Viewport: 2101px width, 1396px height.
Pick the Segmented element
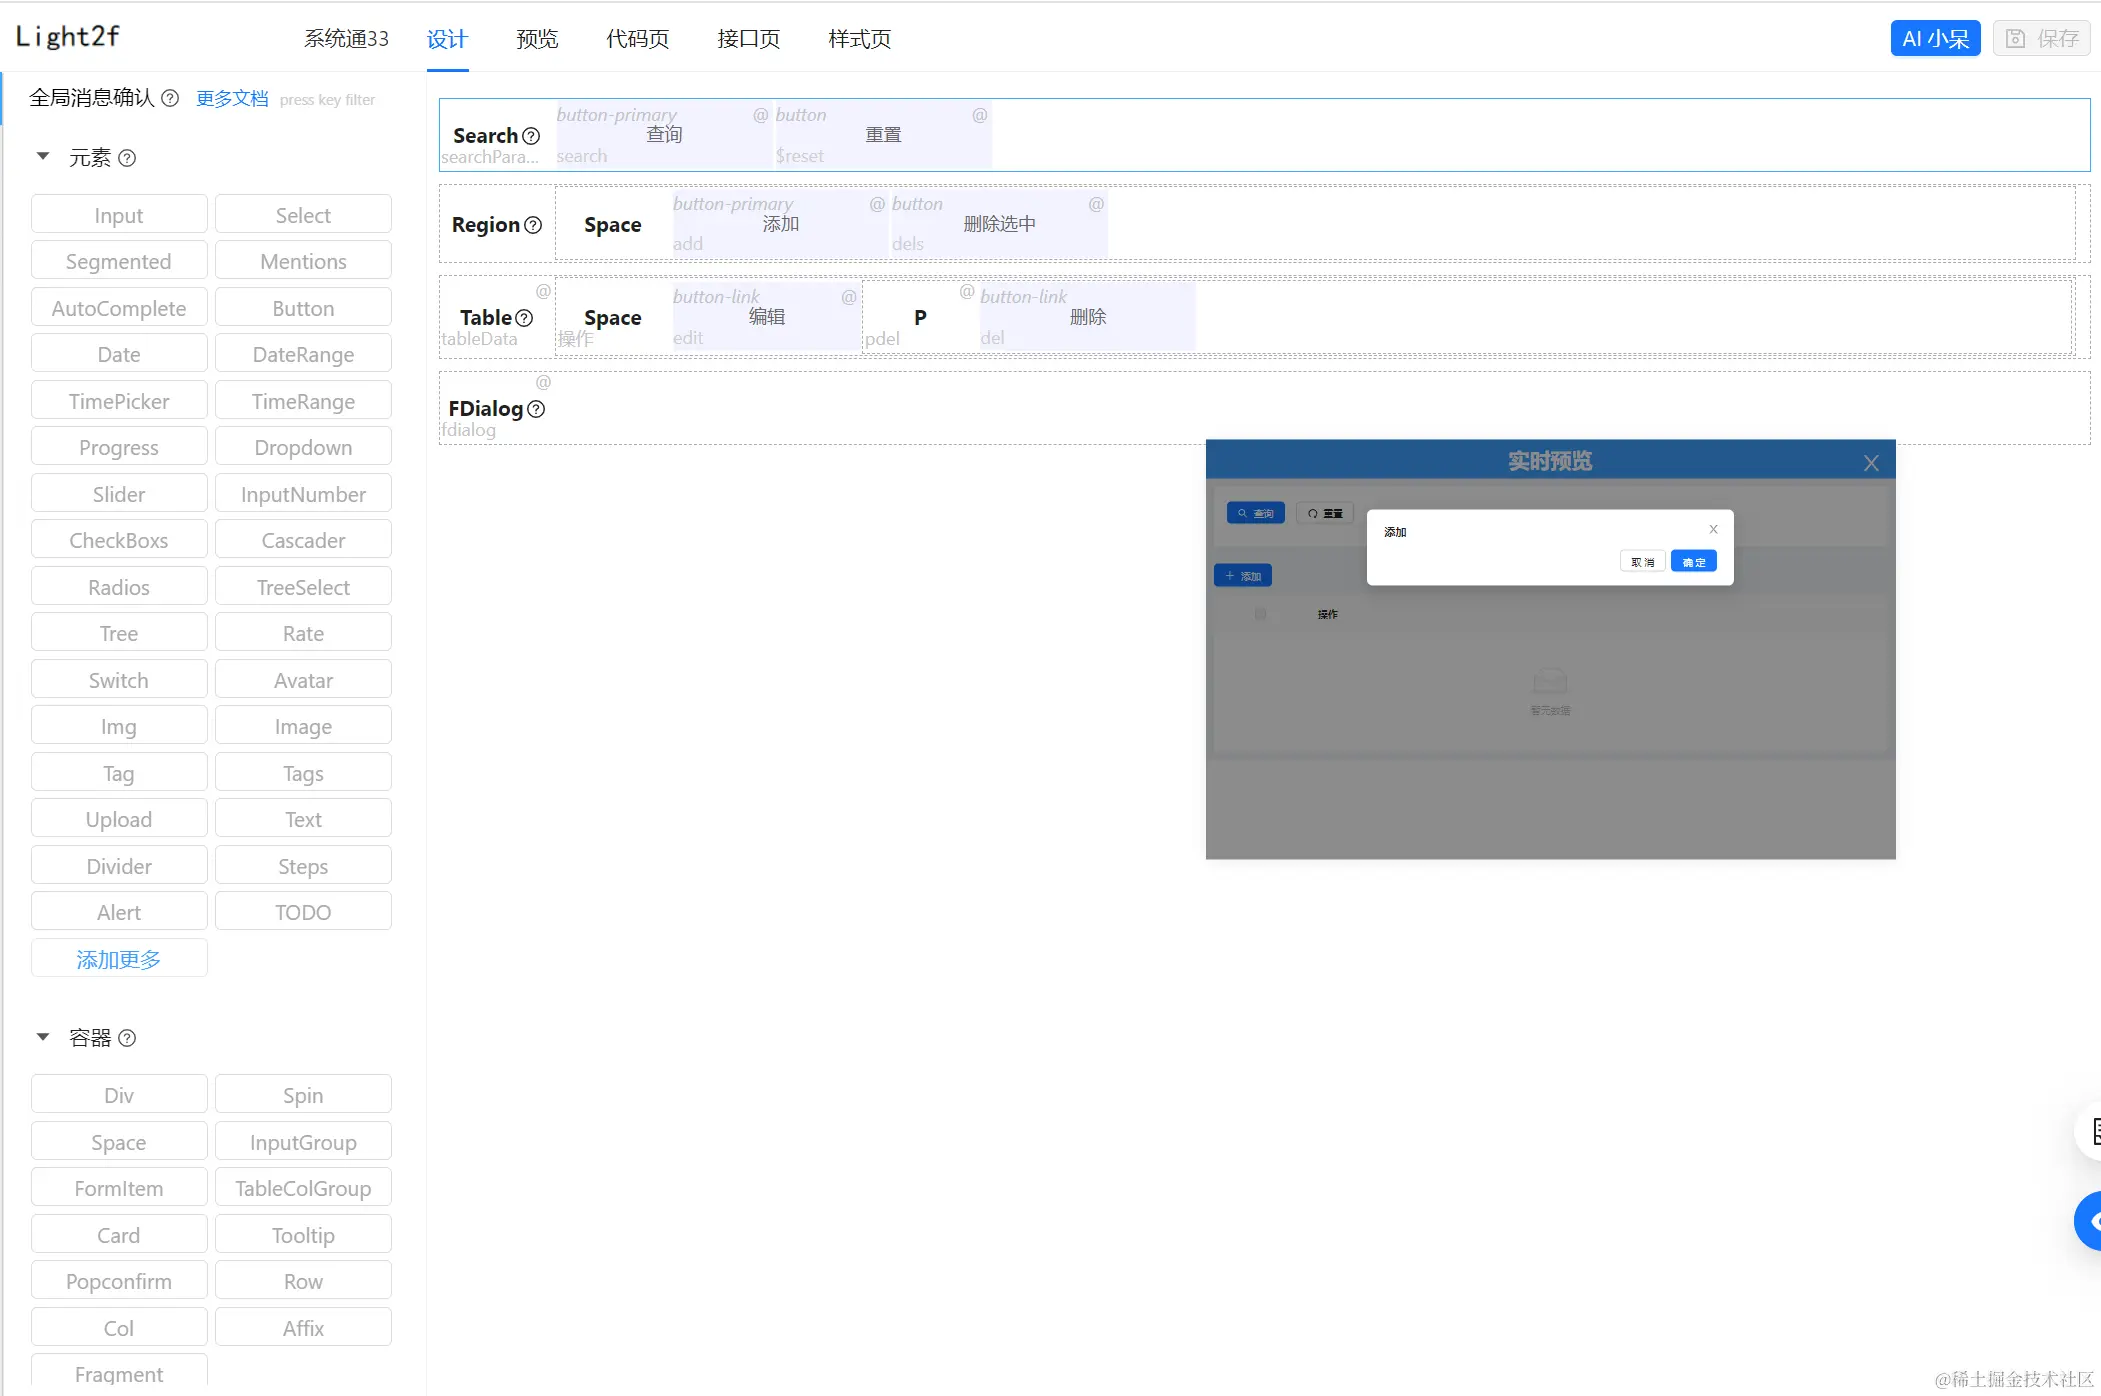point(119,261)
